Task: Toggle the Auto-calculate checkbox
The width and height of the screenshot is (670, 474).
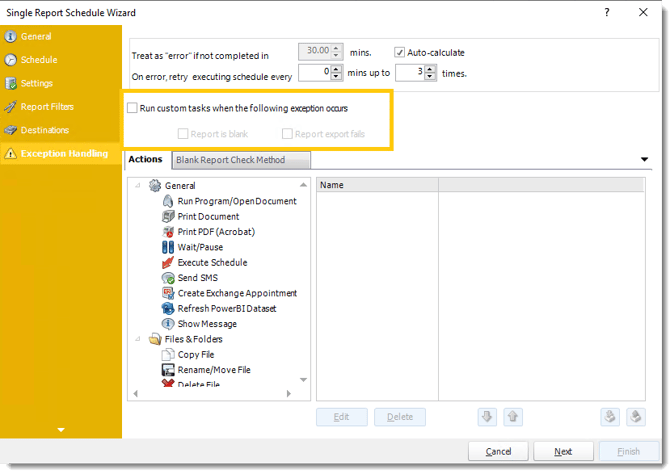Action: click(399, 53)
